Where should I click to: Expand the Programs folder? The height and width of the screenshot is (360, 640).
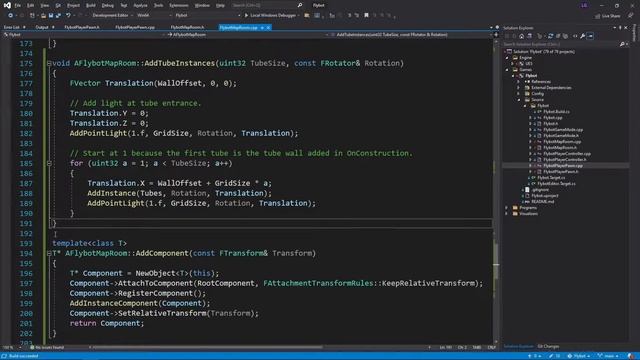pos(507,208)
